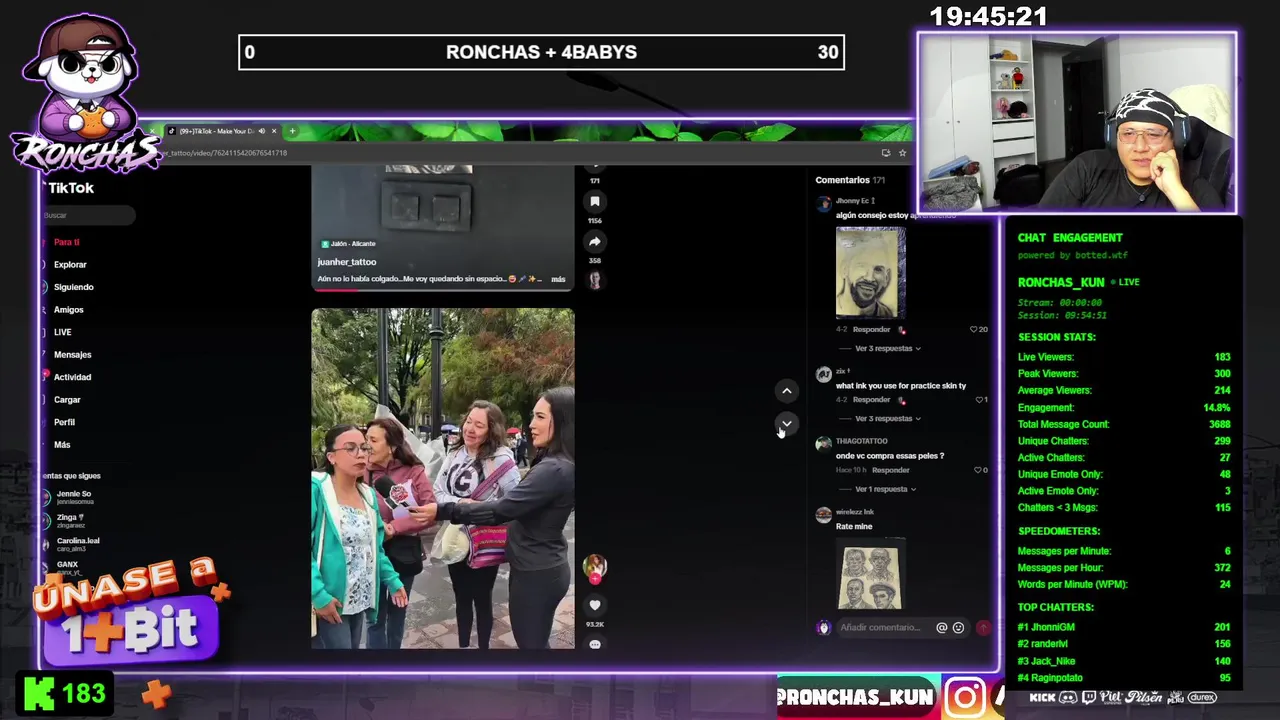Open 'Explorar' in the sidebar
1280x720 pixels.
point(70,265)
